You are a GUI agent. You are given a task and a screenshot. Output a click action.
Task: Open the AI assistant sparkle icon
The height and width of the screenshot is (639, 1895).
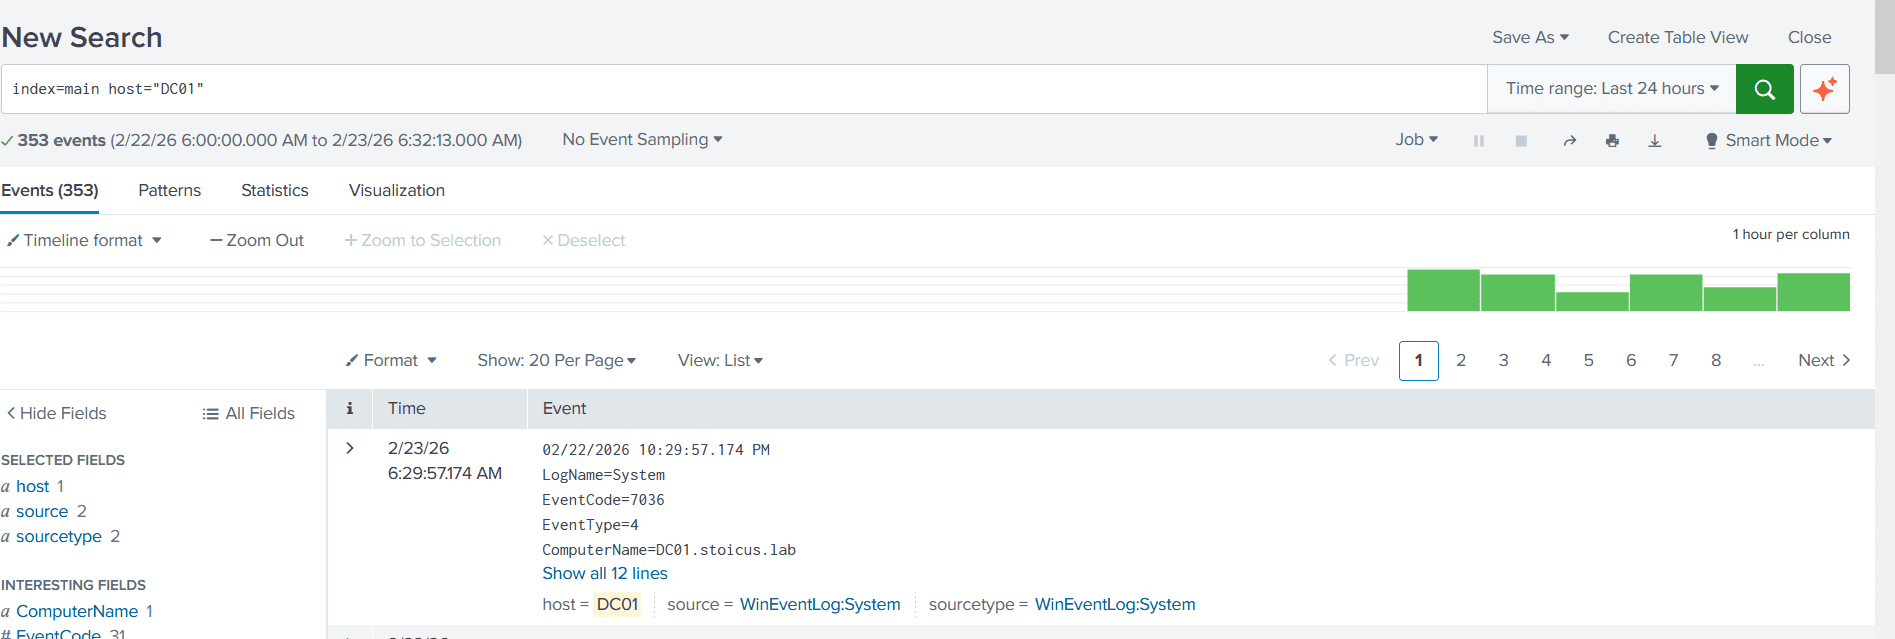coord(1824,89)
